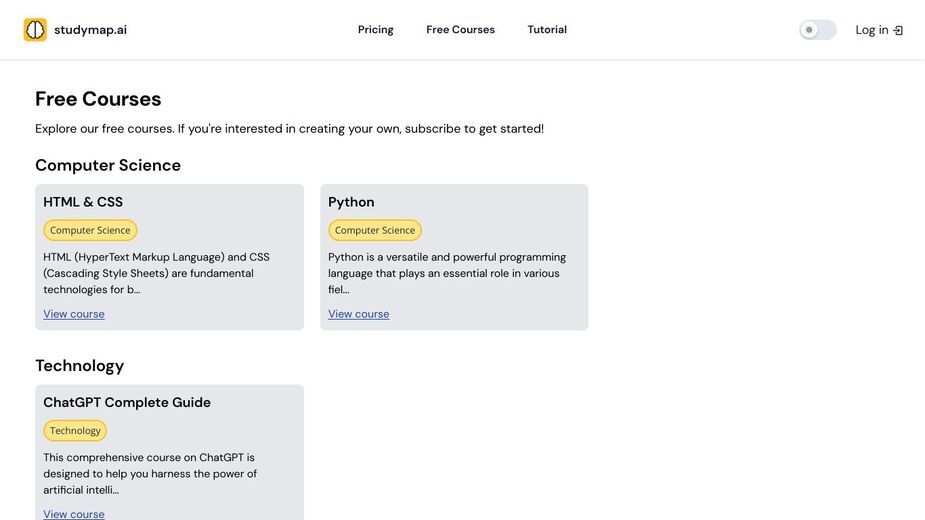
Task: Open the Pricing page
Action: 375,30
